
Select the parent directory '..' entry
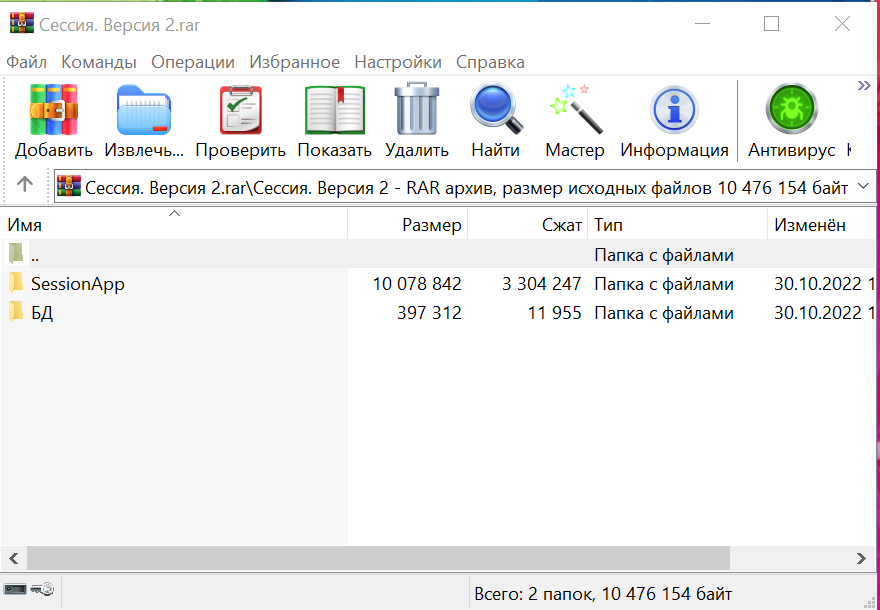click(x=34, y=255)
